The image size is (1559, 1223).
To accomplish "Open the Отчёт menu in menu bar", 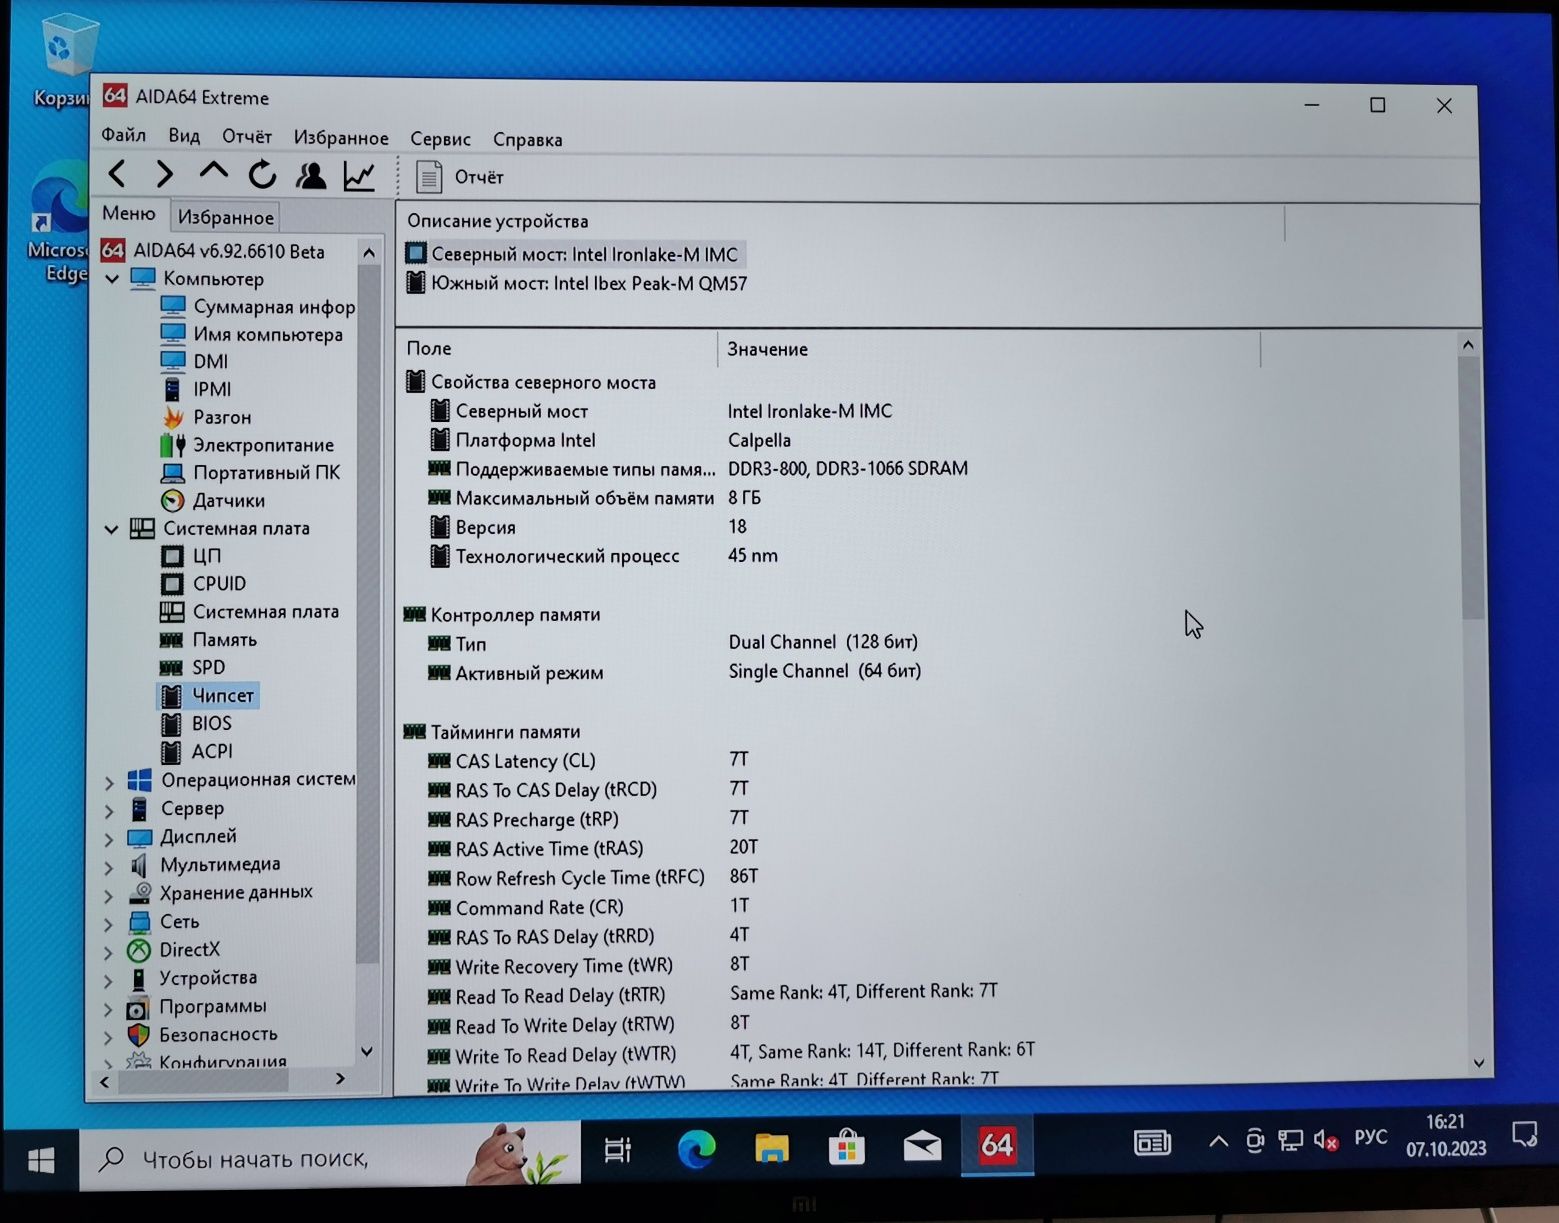I will tap(247, 136).
